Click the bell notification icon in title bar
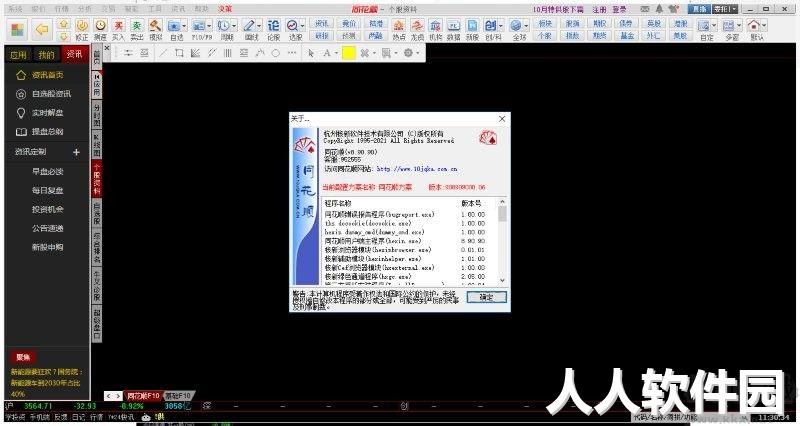 (659, 9)
